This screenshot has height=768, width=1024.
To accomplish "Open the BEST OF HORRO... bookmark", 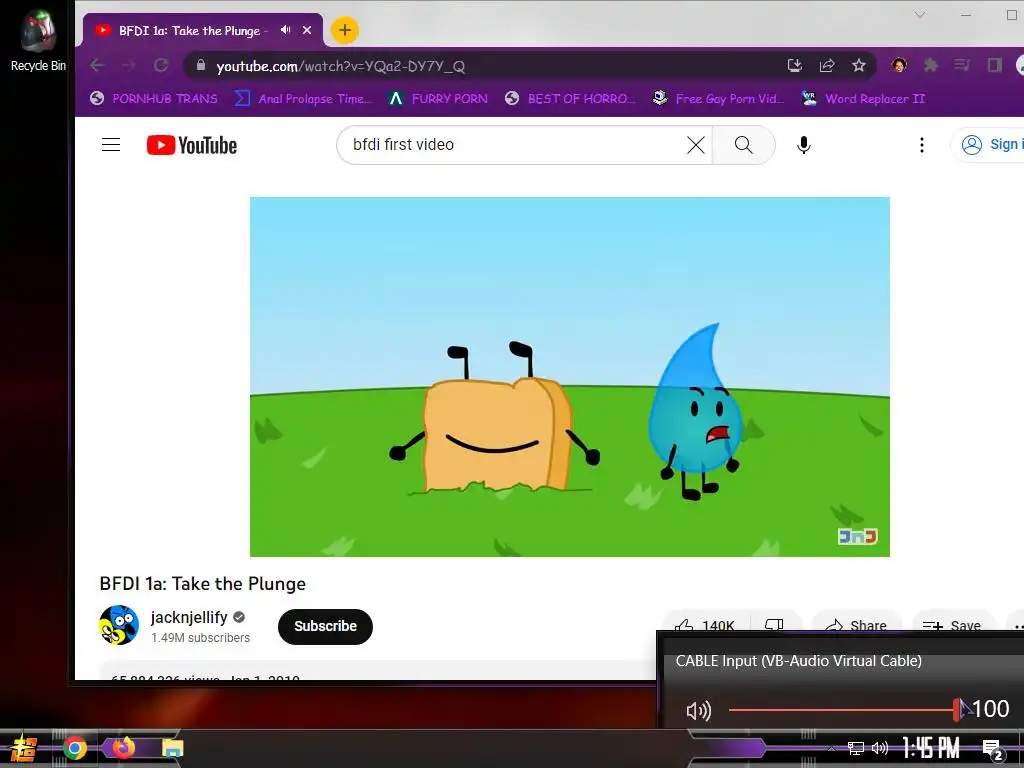I will click(570, 99).
